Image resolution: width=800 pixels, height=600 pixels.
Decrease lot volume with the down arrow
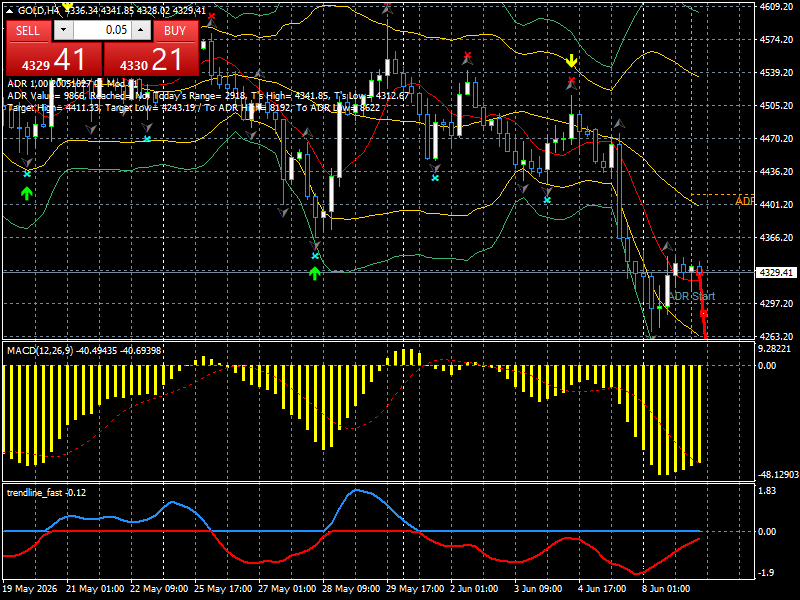[63, 30]
